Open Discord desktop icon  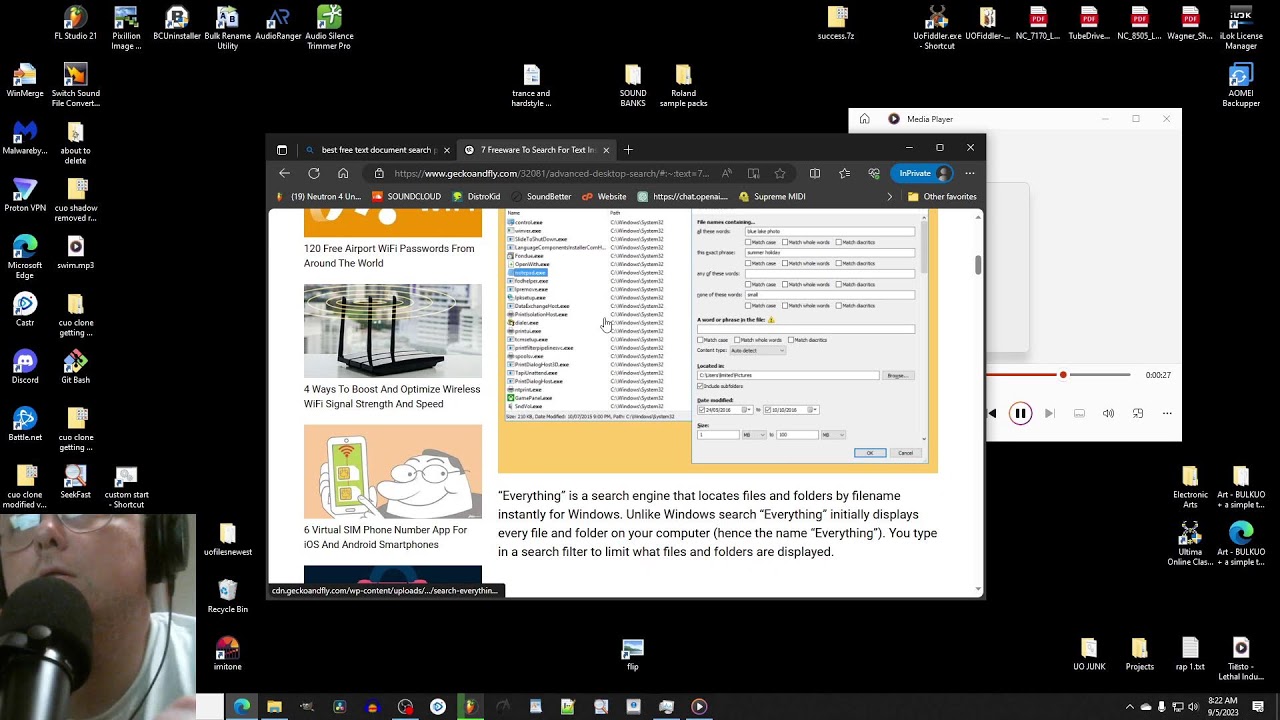point(25,368)
